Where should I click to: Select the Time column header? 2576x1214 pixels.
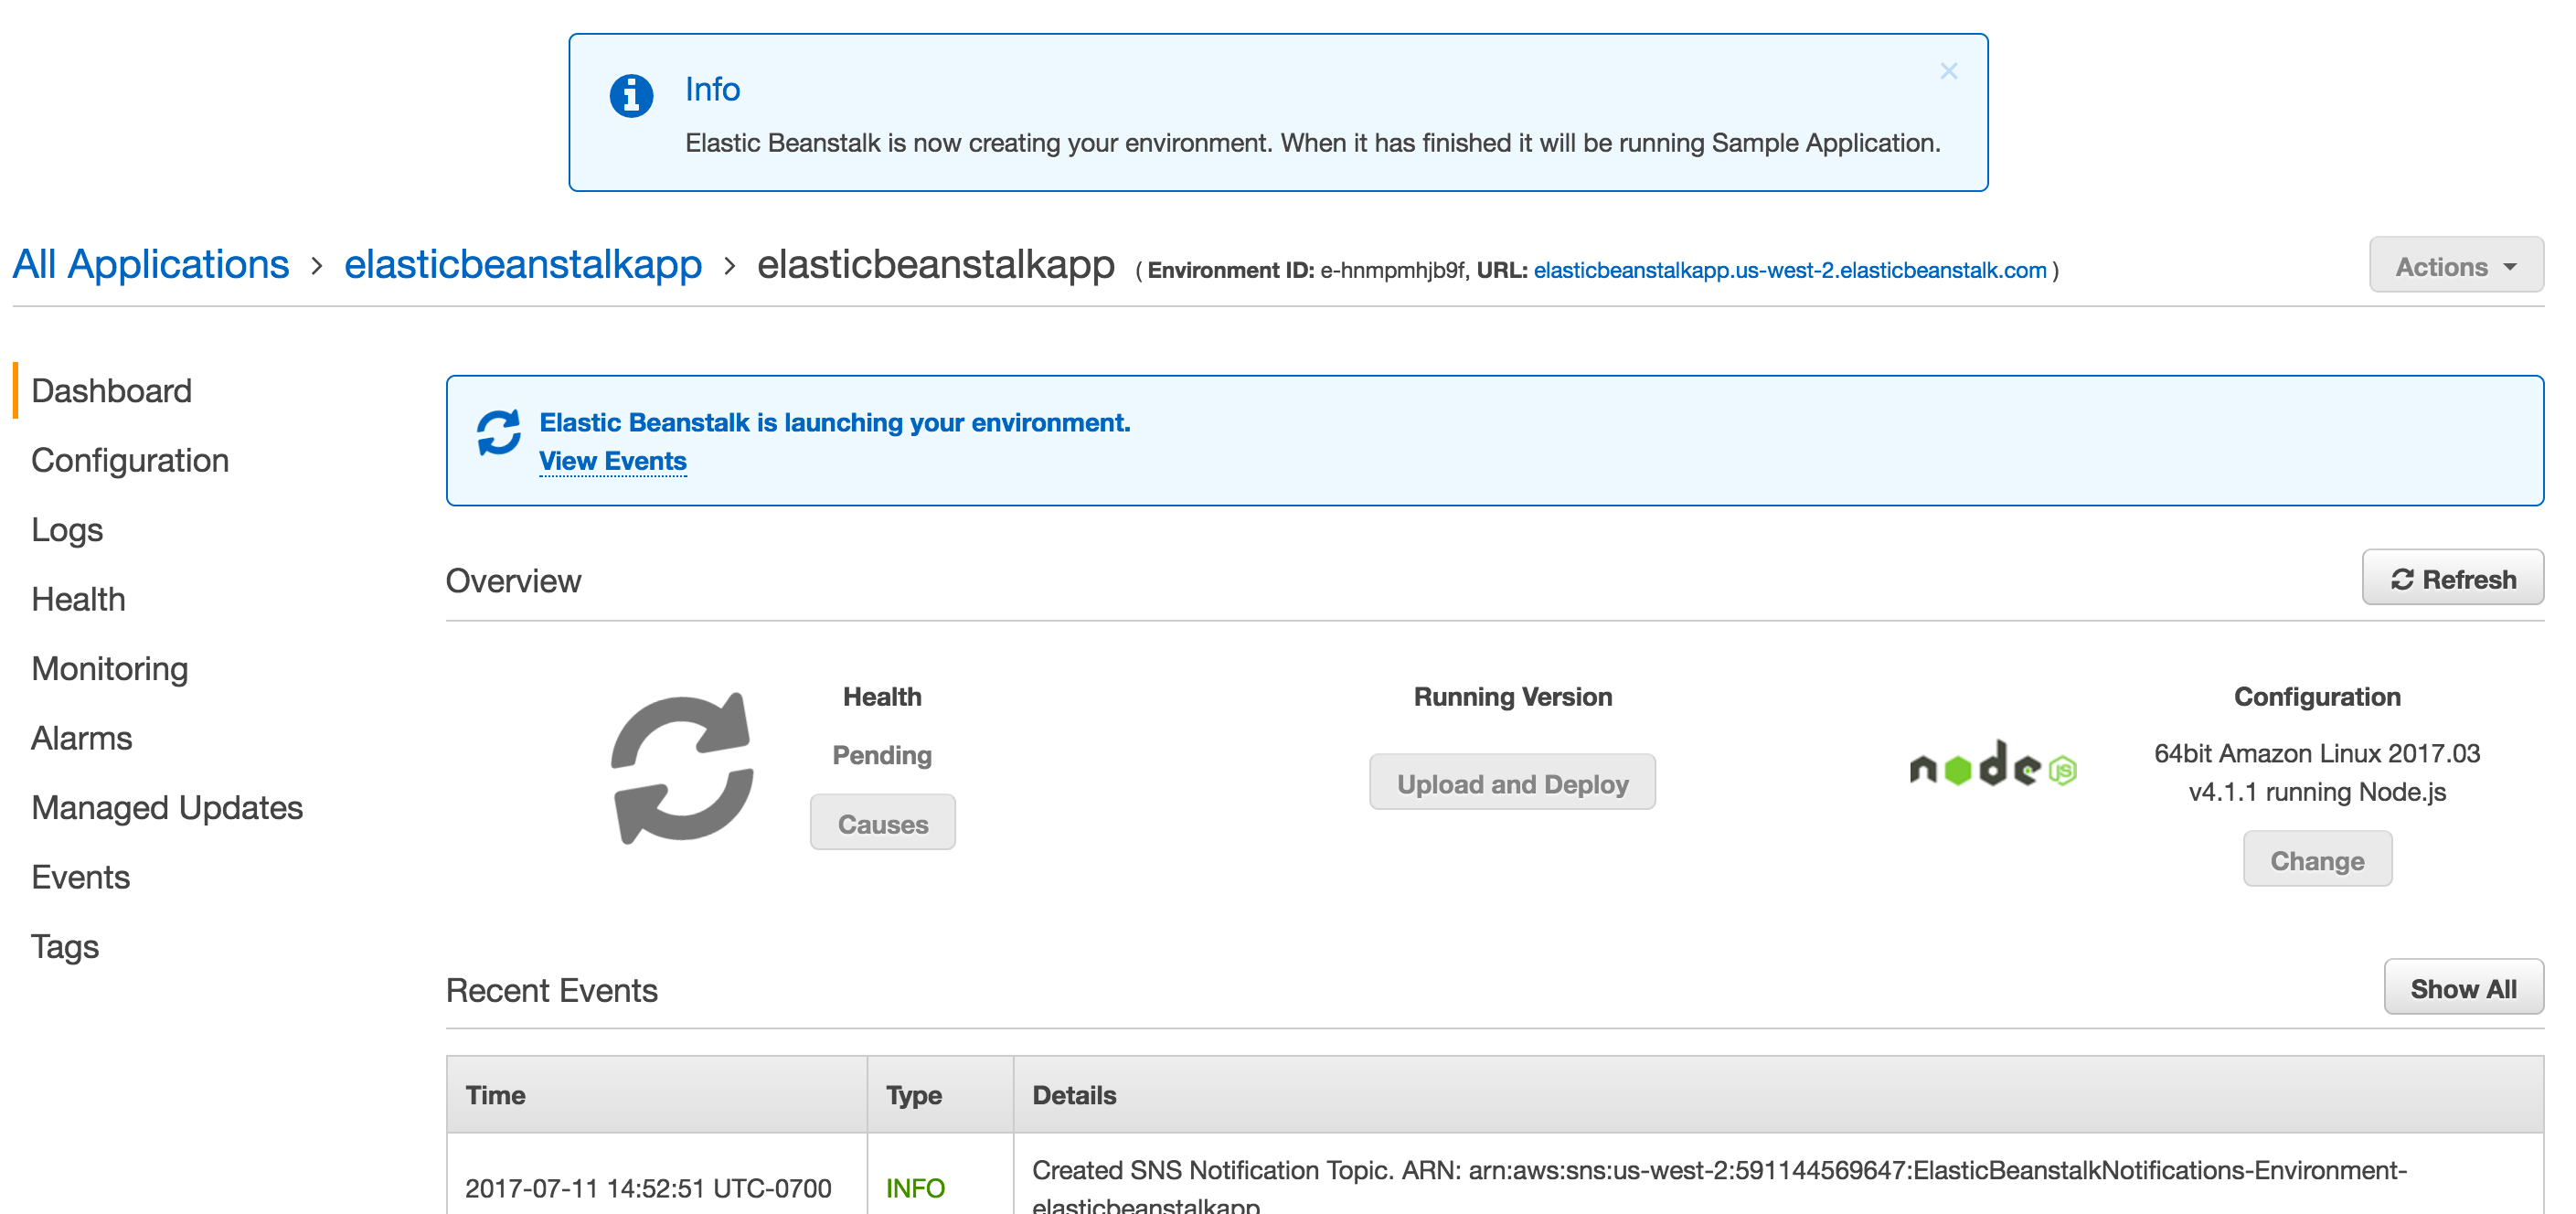495,1094
